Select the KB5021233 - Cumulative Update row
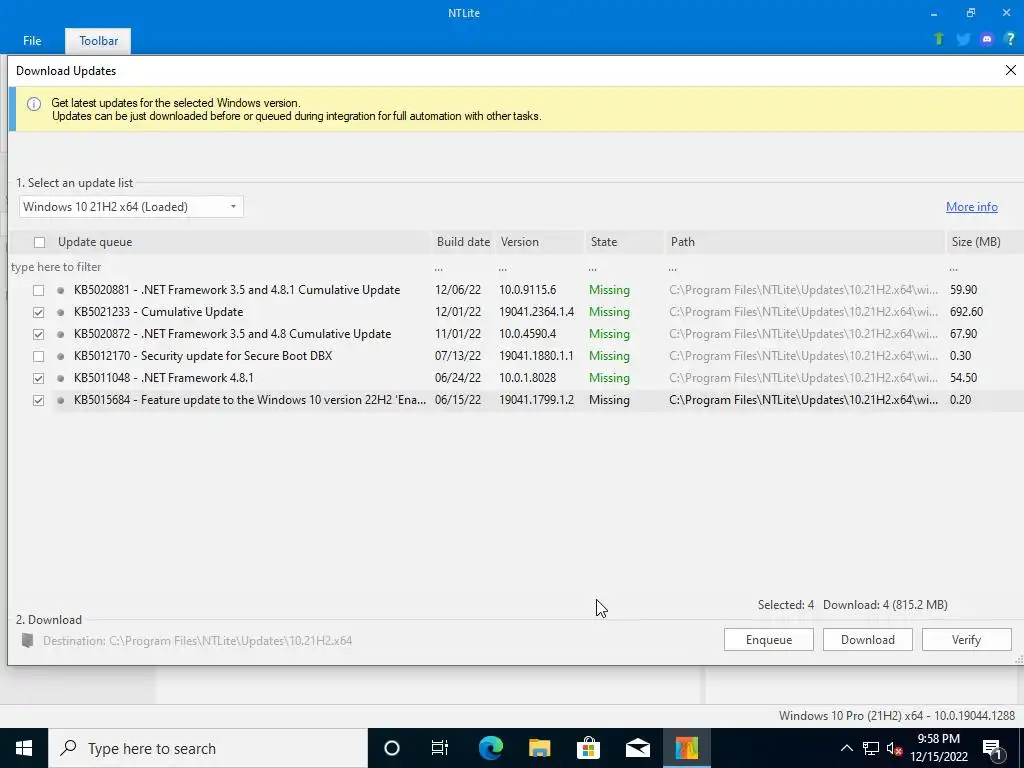The height and width of the screenshot is (768, 1024). point(516,312)
